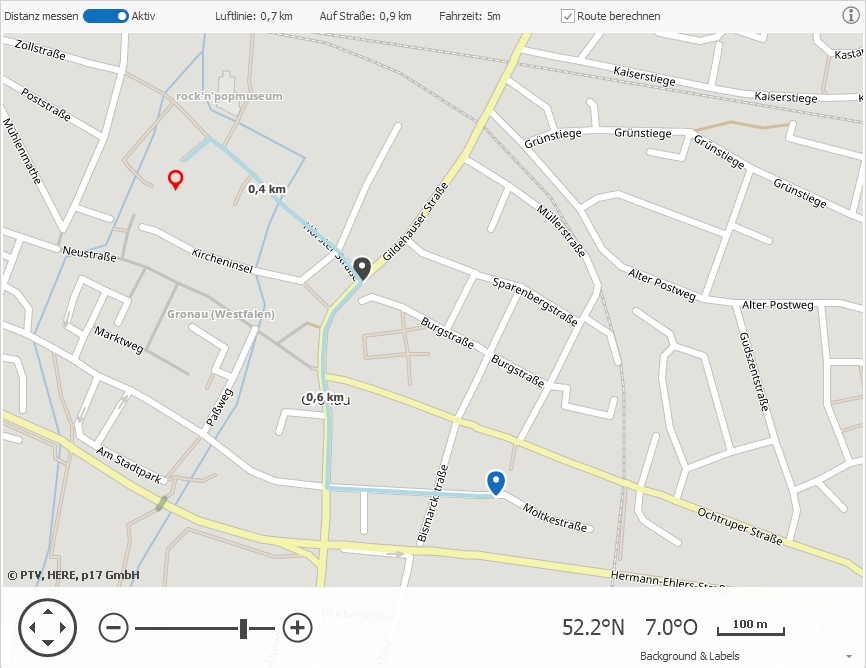Click the zoom out minus button

(x=114, y=628)
